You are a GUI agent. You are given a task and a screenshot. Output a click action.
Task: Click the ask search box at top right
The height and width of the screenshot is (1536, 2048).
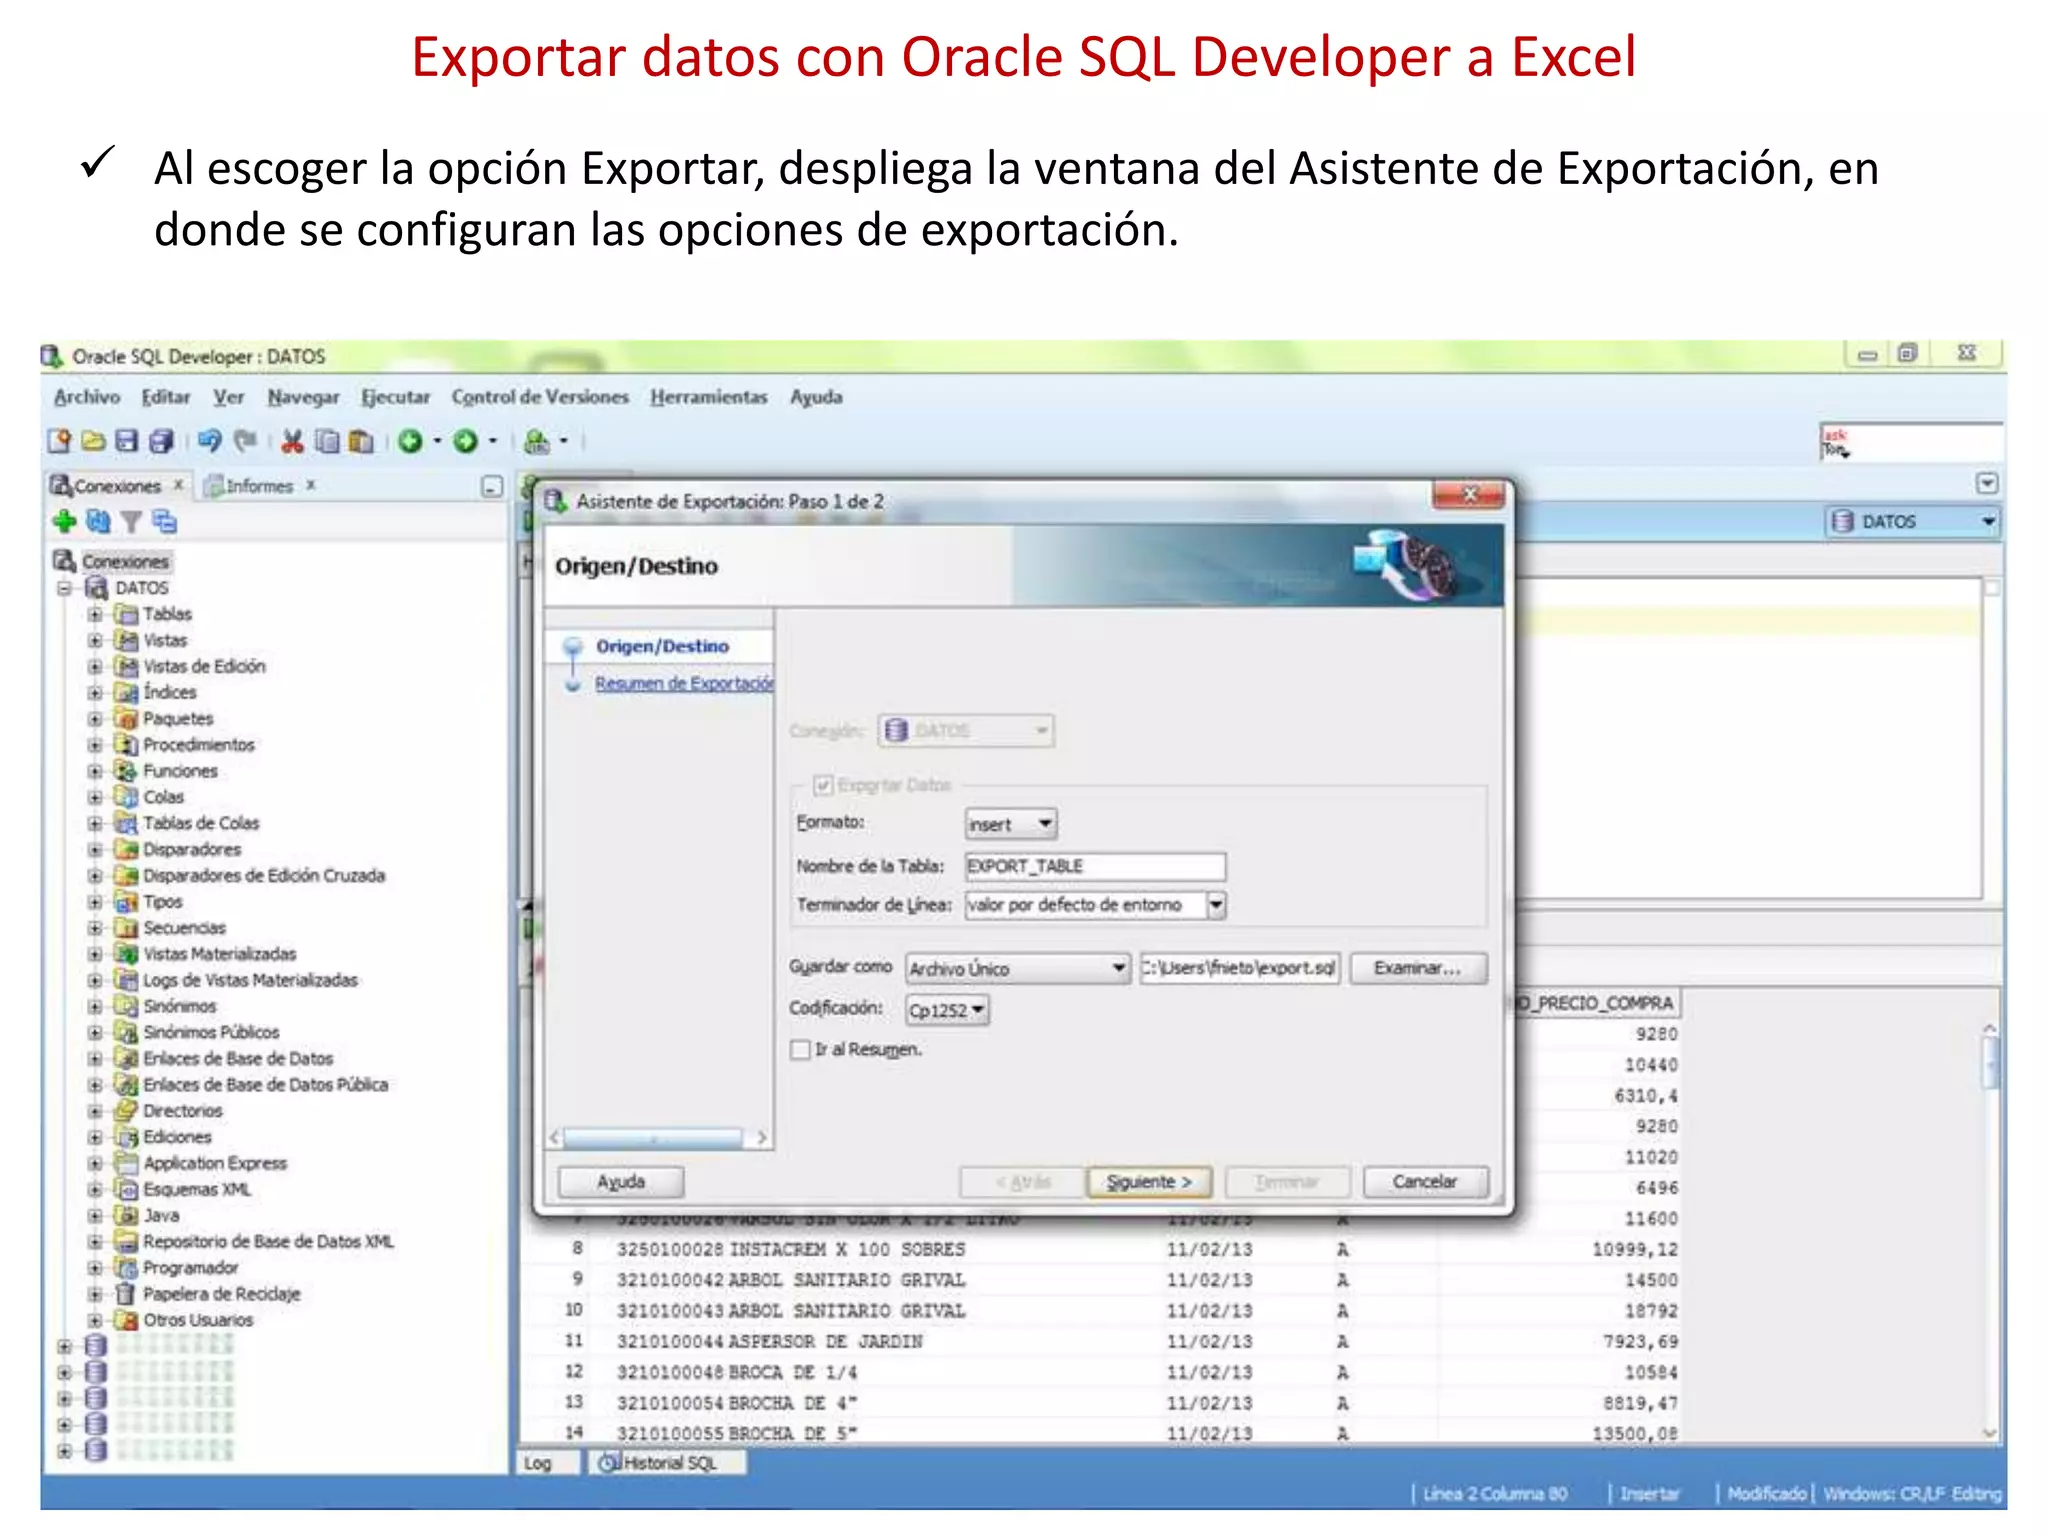[1911, 442]
